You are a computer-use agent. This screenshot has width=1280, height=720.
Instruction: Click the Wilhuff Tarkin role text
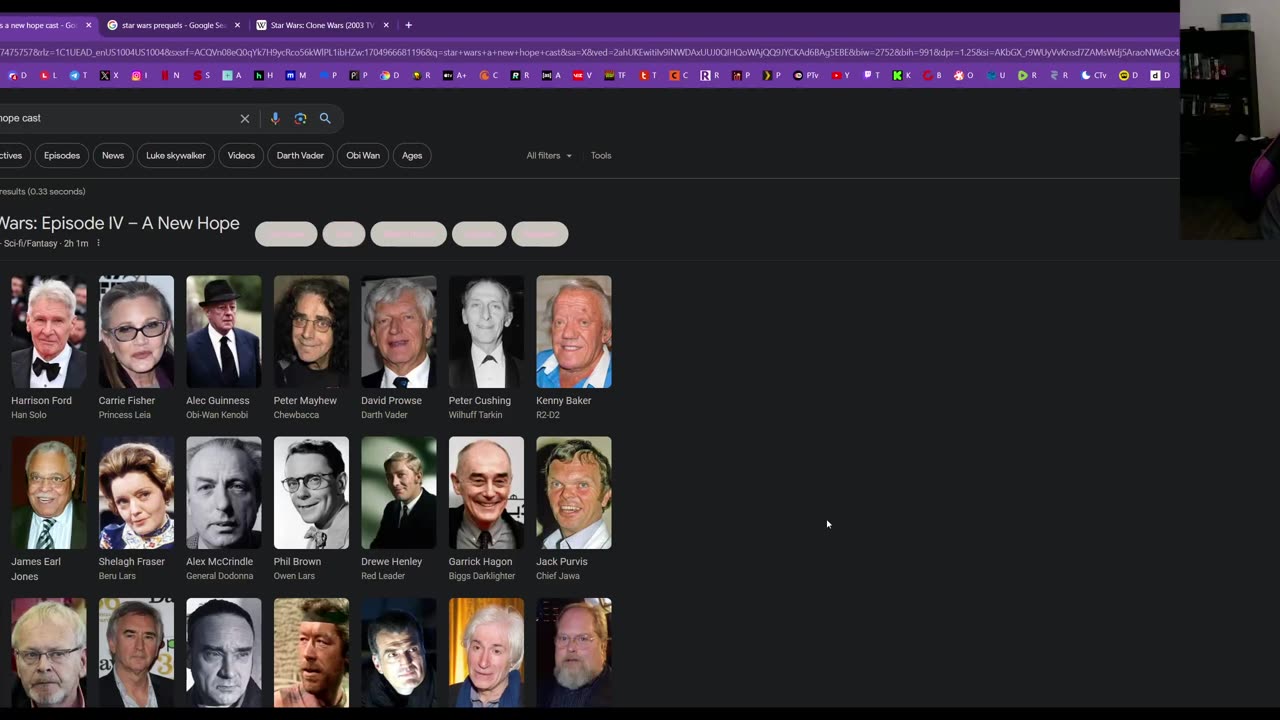coord(475,415)
